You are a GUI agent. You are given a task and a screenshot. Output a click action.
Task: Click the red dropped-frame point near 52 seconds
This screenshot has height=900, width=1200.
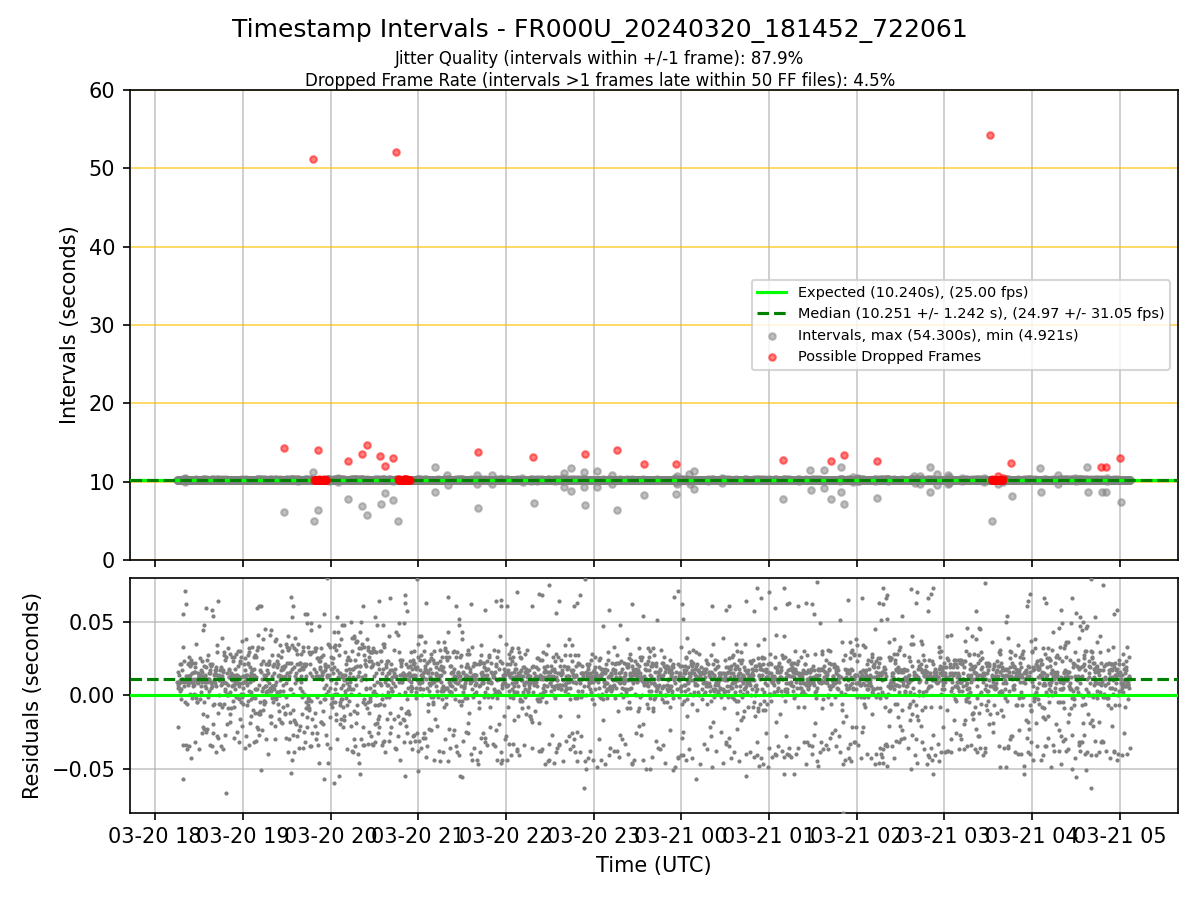pyautogui.click(x=396, y=152)
